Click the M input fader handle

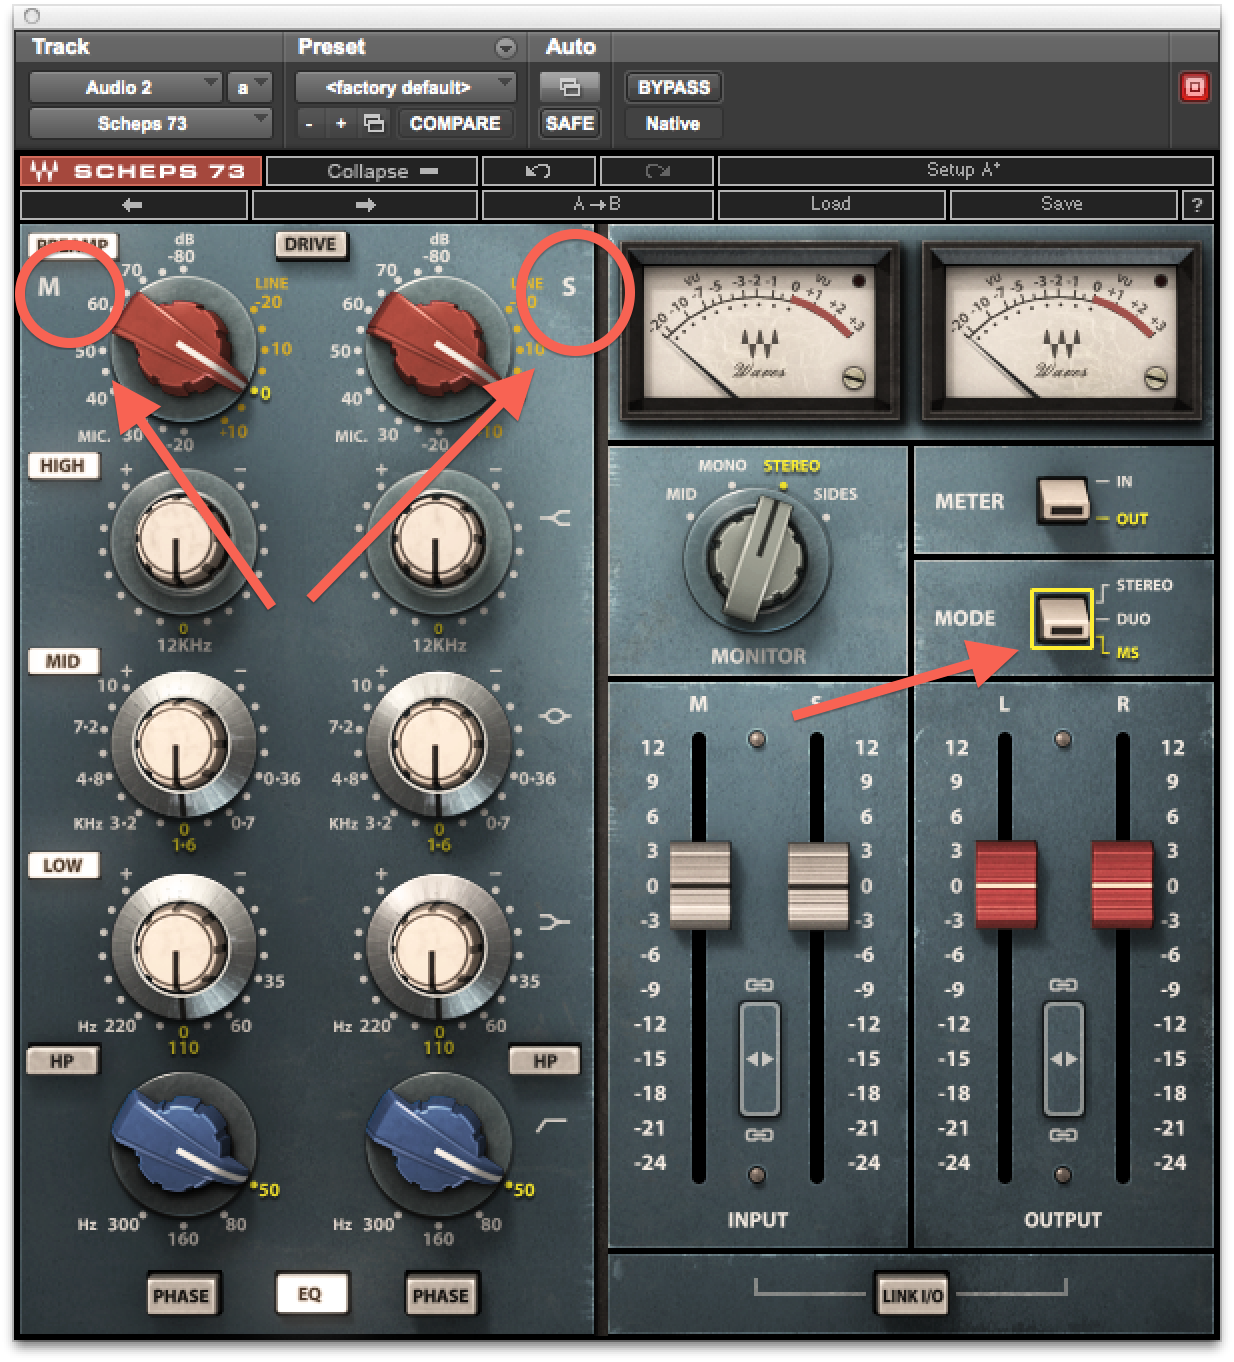pyautogui.click(x=699, y=885)
